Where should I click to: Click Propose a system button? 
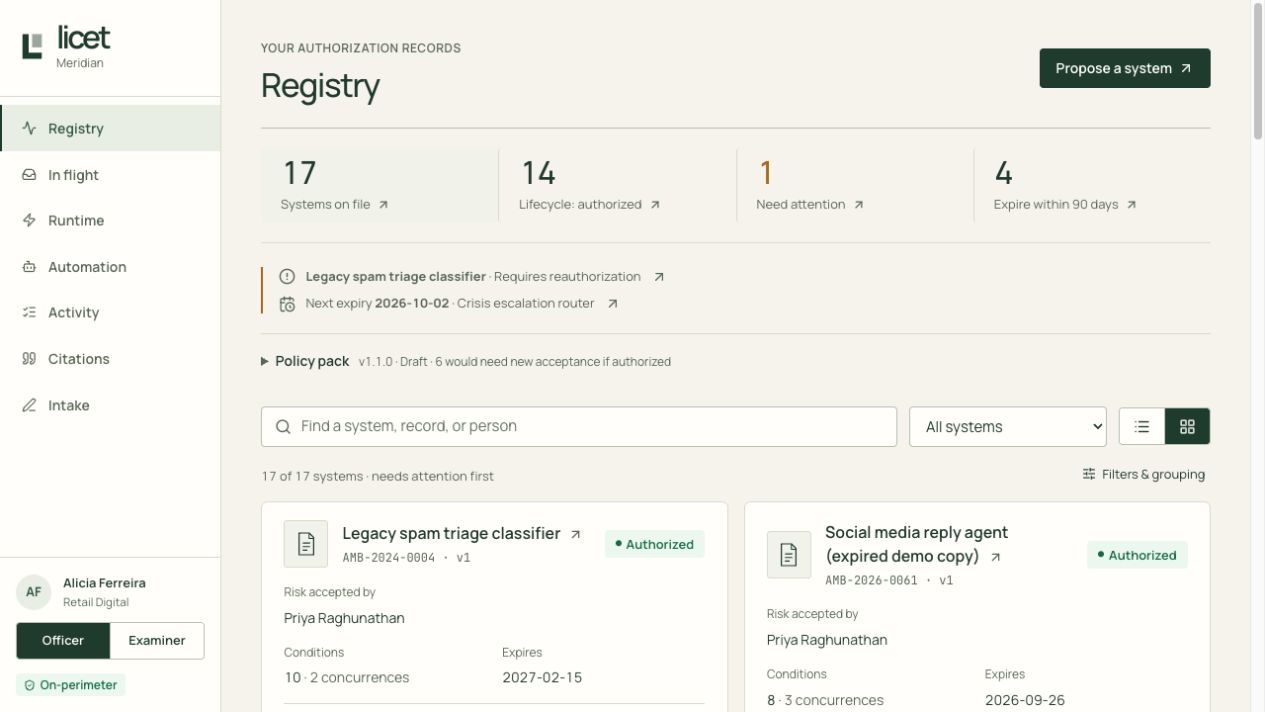(x=1125, y=68)
